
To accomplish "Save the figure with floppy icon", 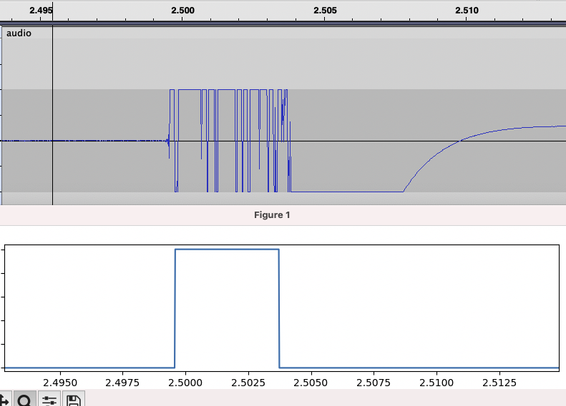I will click(74, 400).
